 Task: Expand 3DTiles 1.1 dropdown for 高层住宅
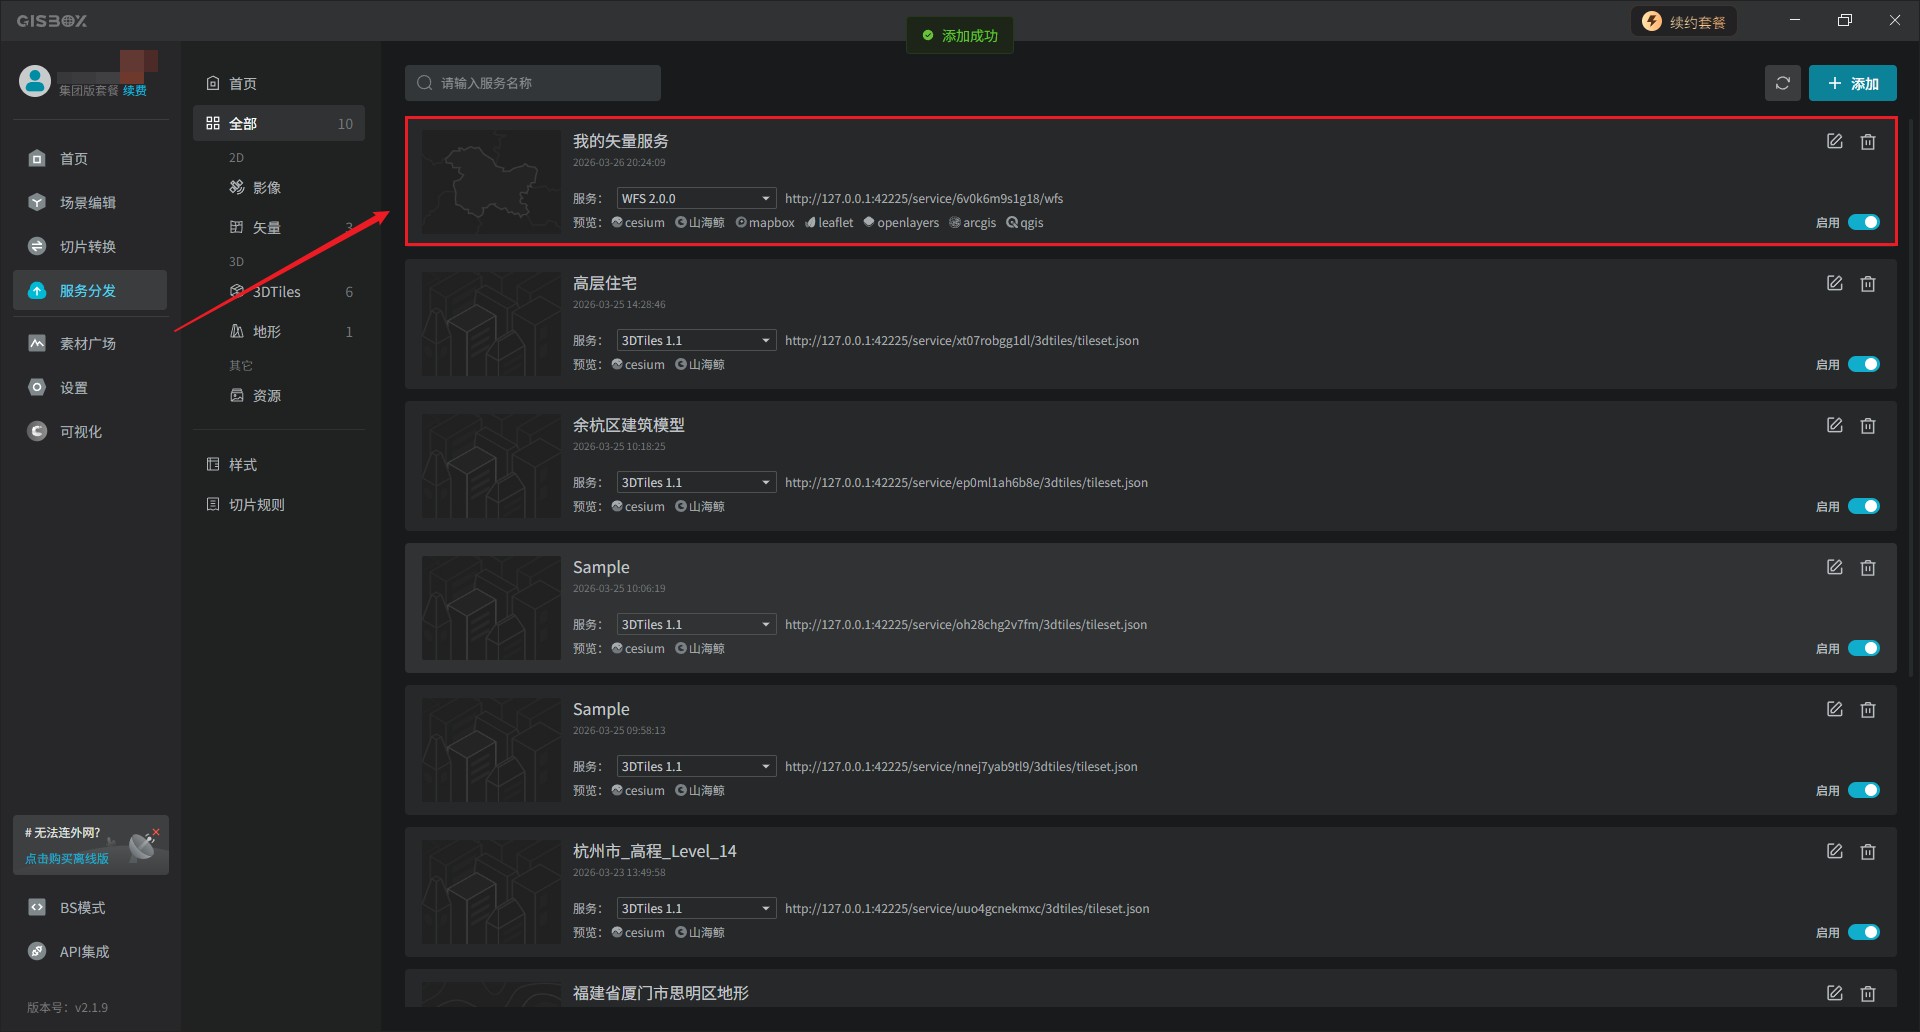pyautogui.click(x=696, y=341)
